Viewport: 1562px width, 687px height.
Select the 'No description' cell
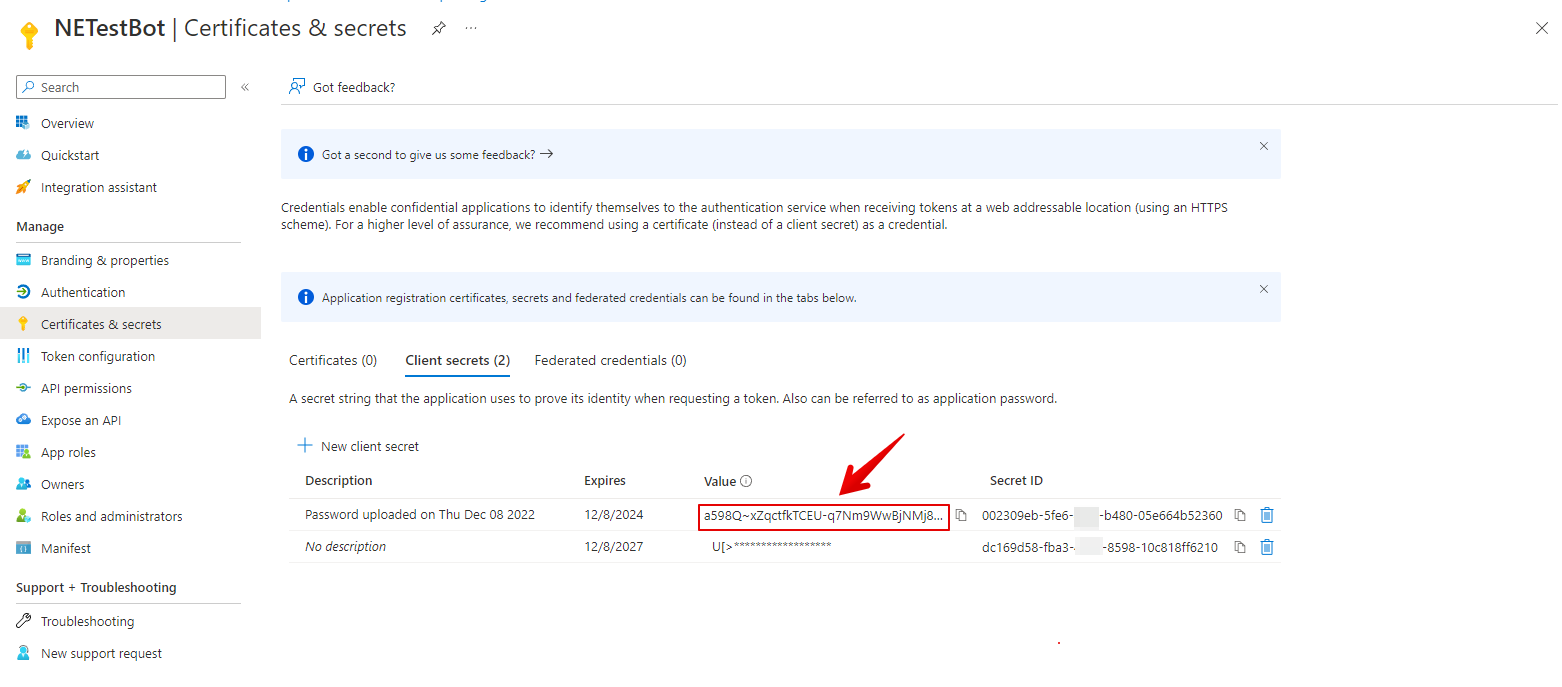pyautogui.click(x=345, y=547)
